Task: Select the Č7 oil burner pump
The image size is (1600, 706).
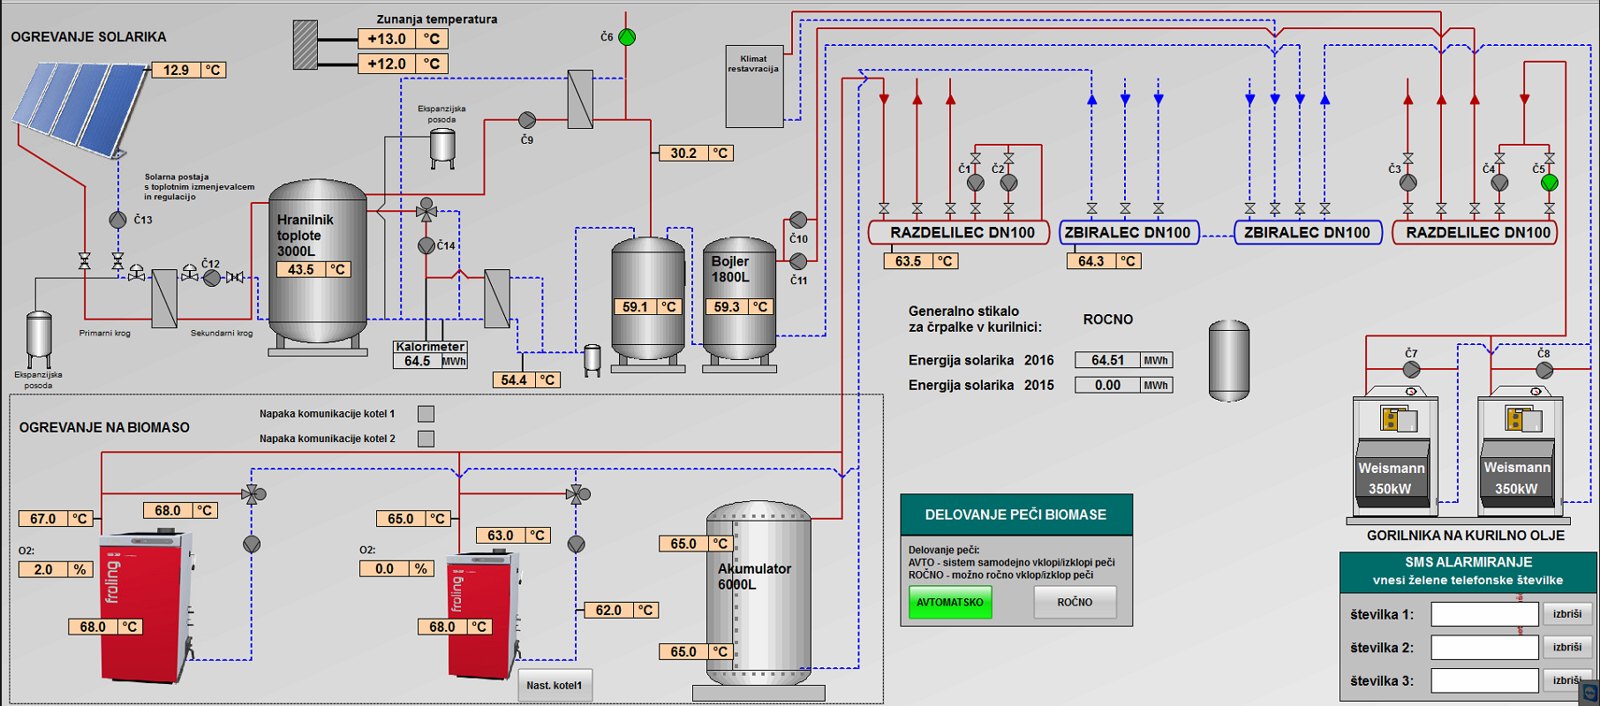Action: pos(1411,370)
